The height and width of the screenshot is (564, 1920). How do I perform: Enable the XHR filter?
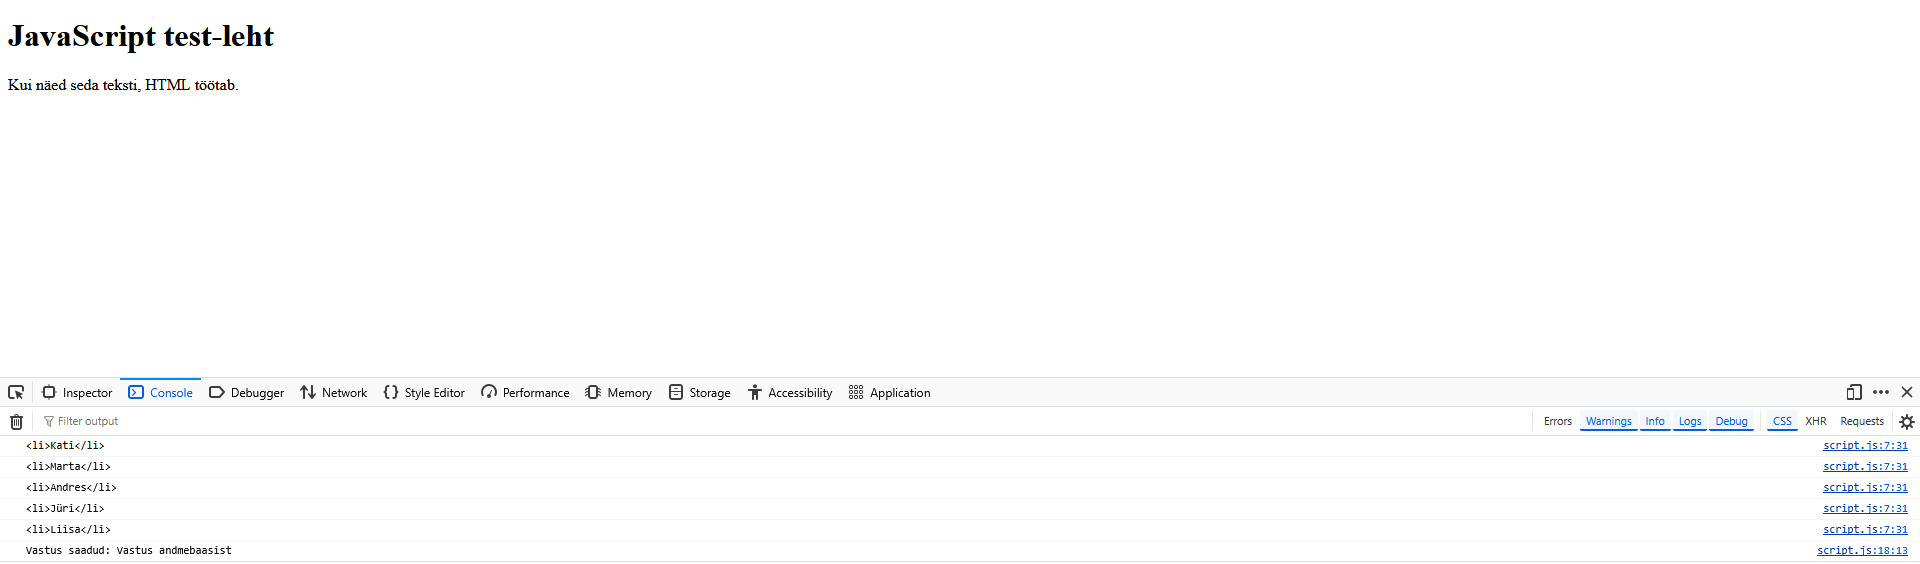[x=1815, y=422]
